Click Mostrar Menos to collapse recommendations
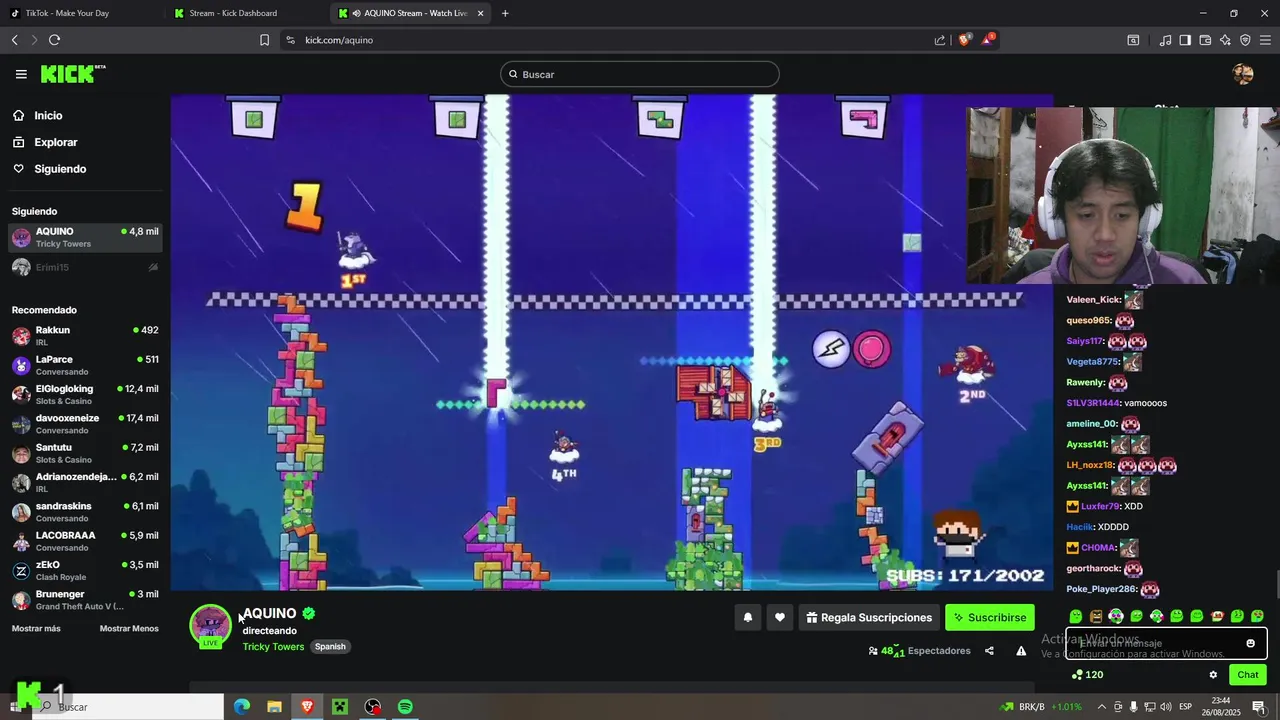The width and height of the screenshot is (1280, 720). 129,628
